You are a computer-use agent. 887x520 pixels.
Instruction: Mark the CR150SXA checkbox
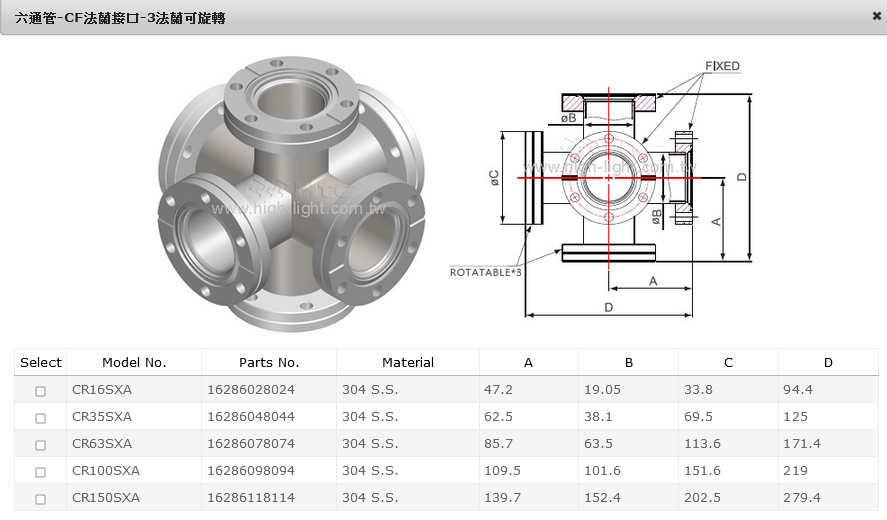(41, 499)
